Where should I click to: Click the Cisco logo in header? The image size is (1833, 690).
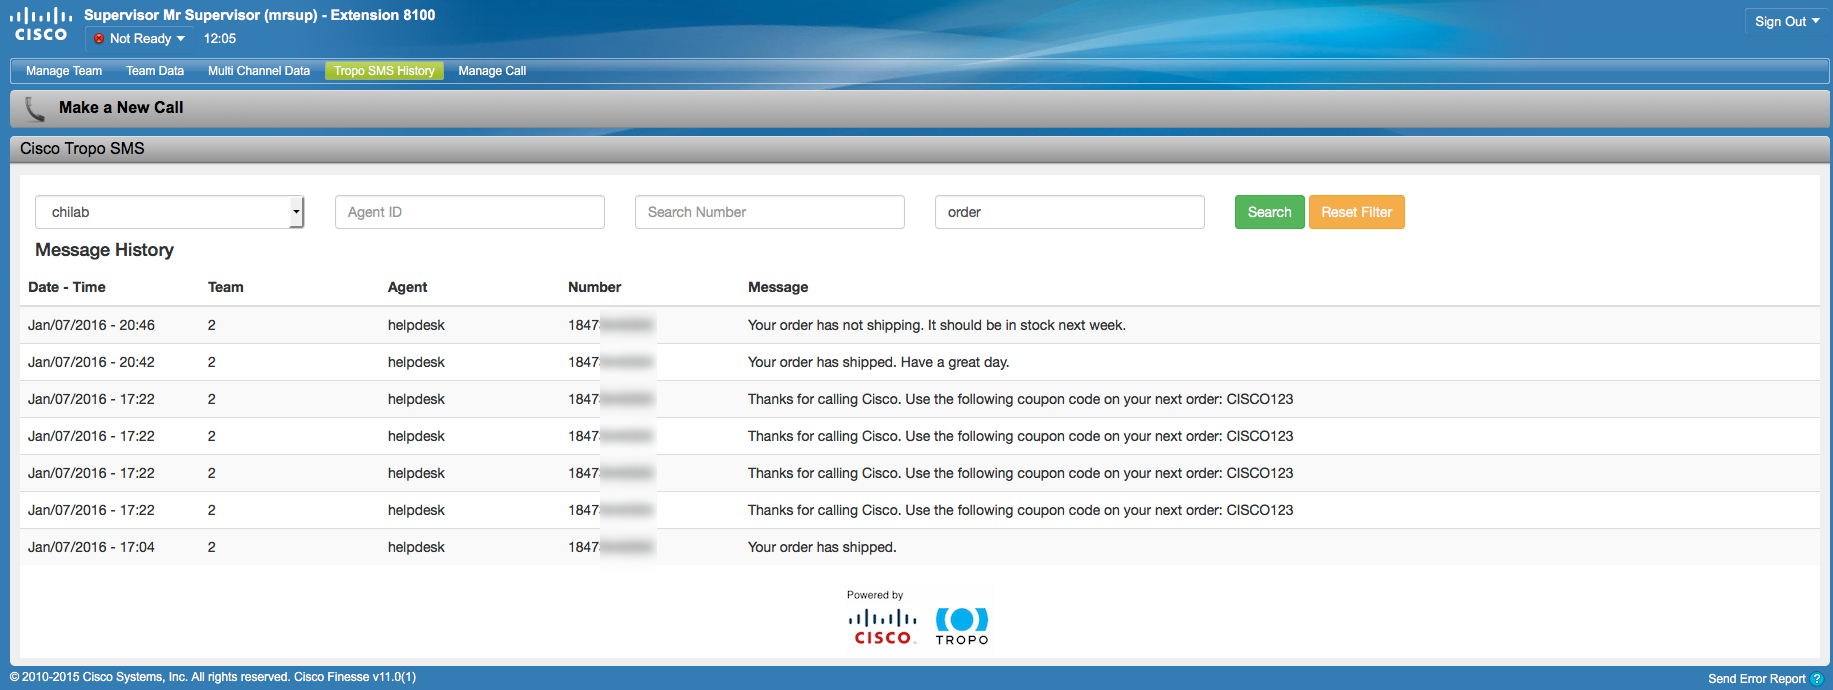coord(41,25)
